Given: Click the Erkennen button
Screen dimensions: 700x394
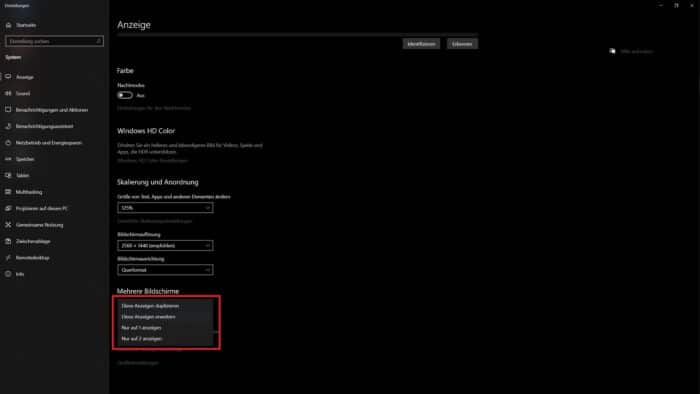Looking at the screenshot, I should pyautogui.click(x=462, y=44).
